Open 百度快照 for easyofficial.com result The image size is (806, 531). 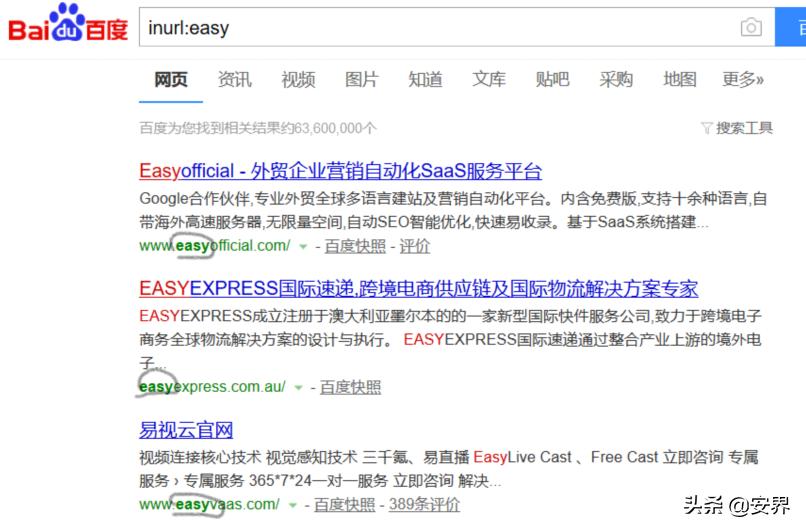[355, 246]
